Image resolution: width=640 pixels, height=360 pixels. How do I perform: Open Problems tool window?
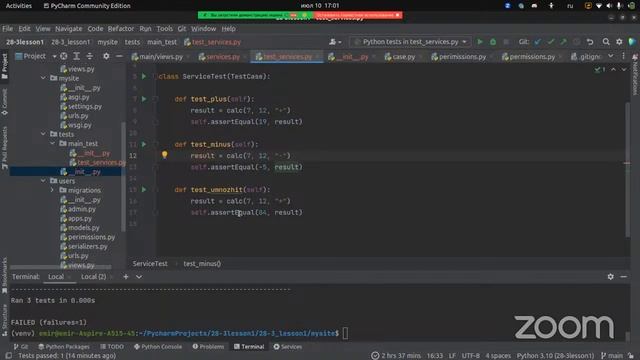pyautogui.click(x=208, y=347)
